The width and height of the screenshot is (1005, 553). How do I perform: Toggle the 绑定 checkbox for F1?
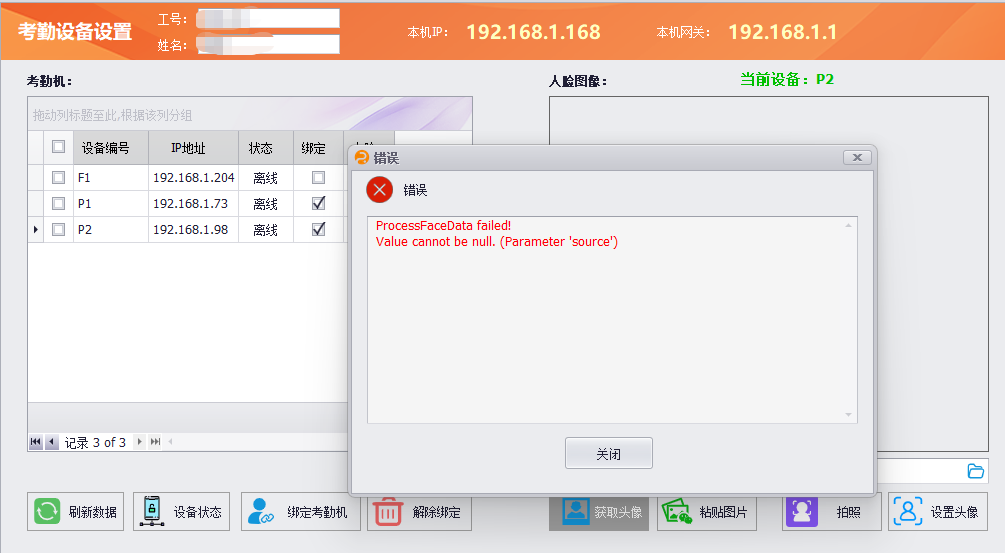tap(319, 177)
